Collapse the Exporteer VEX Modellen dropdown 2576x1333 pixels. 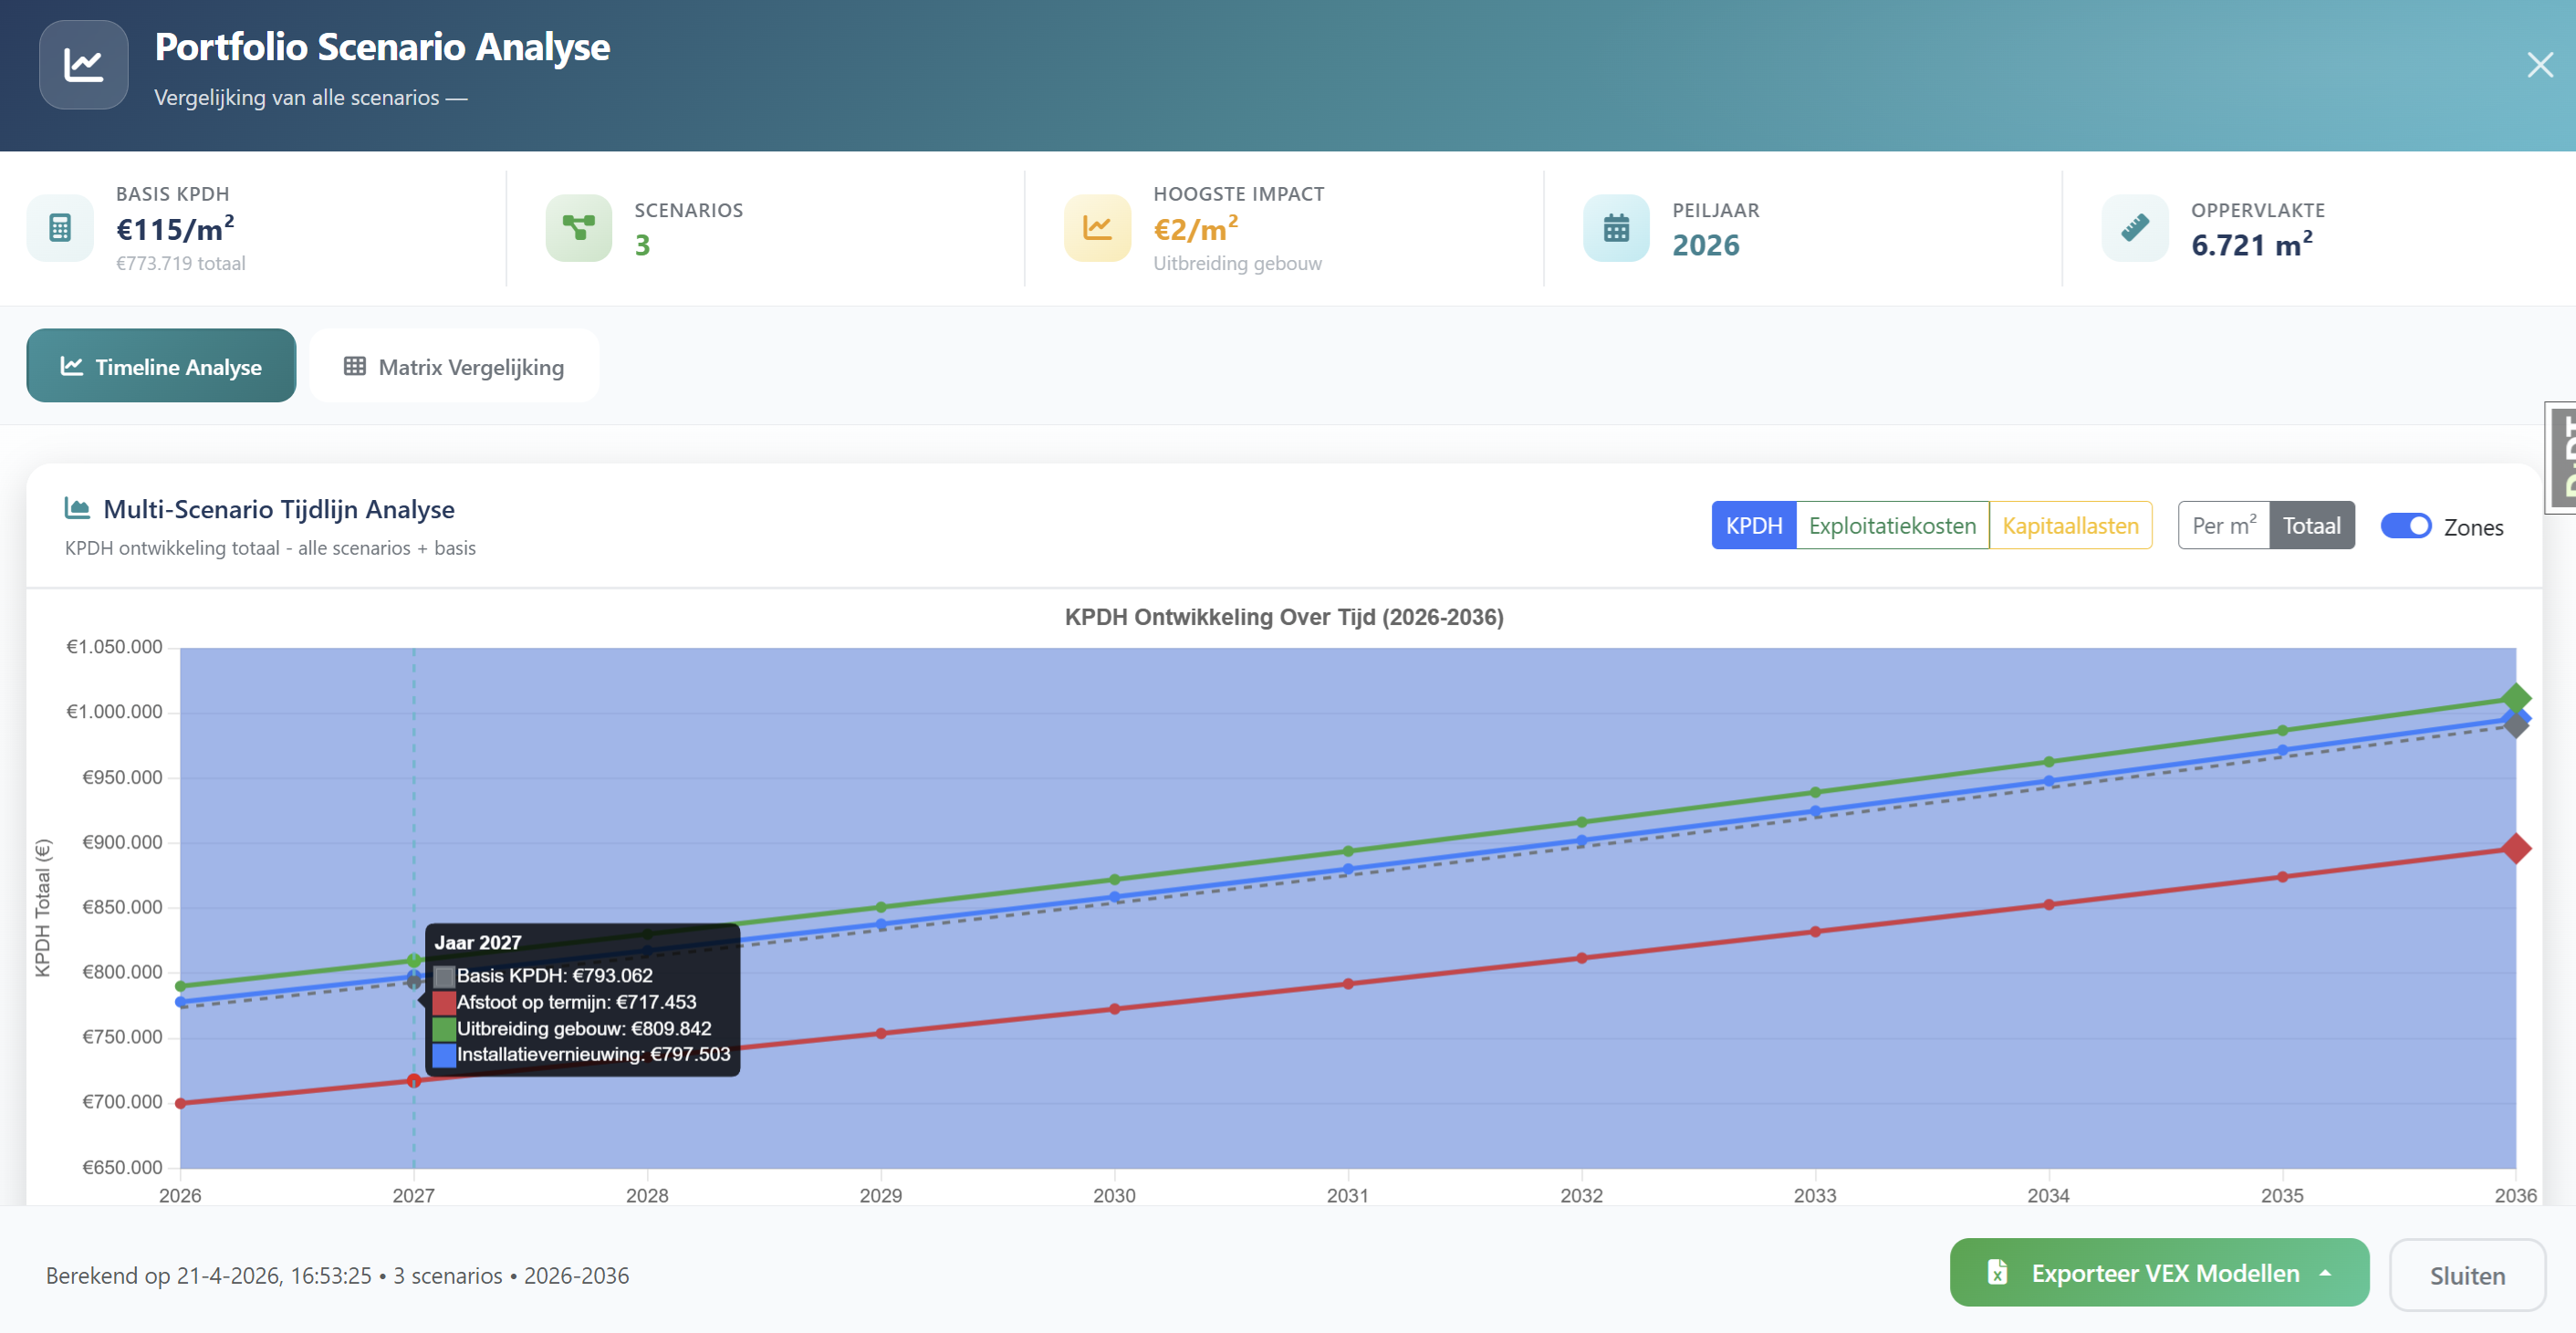2327,1273
